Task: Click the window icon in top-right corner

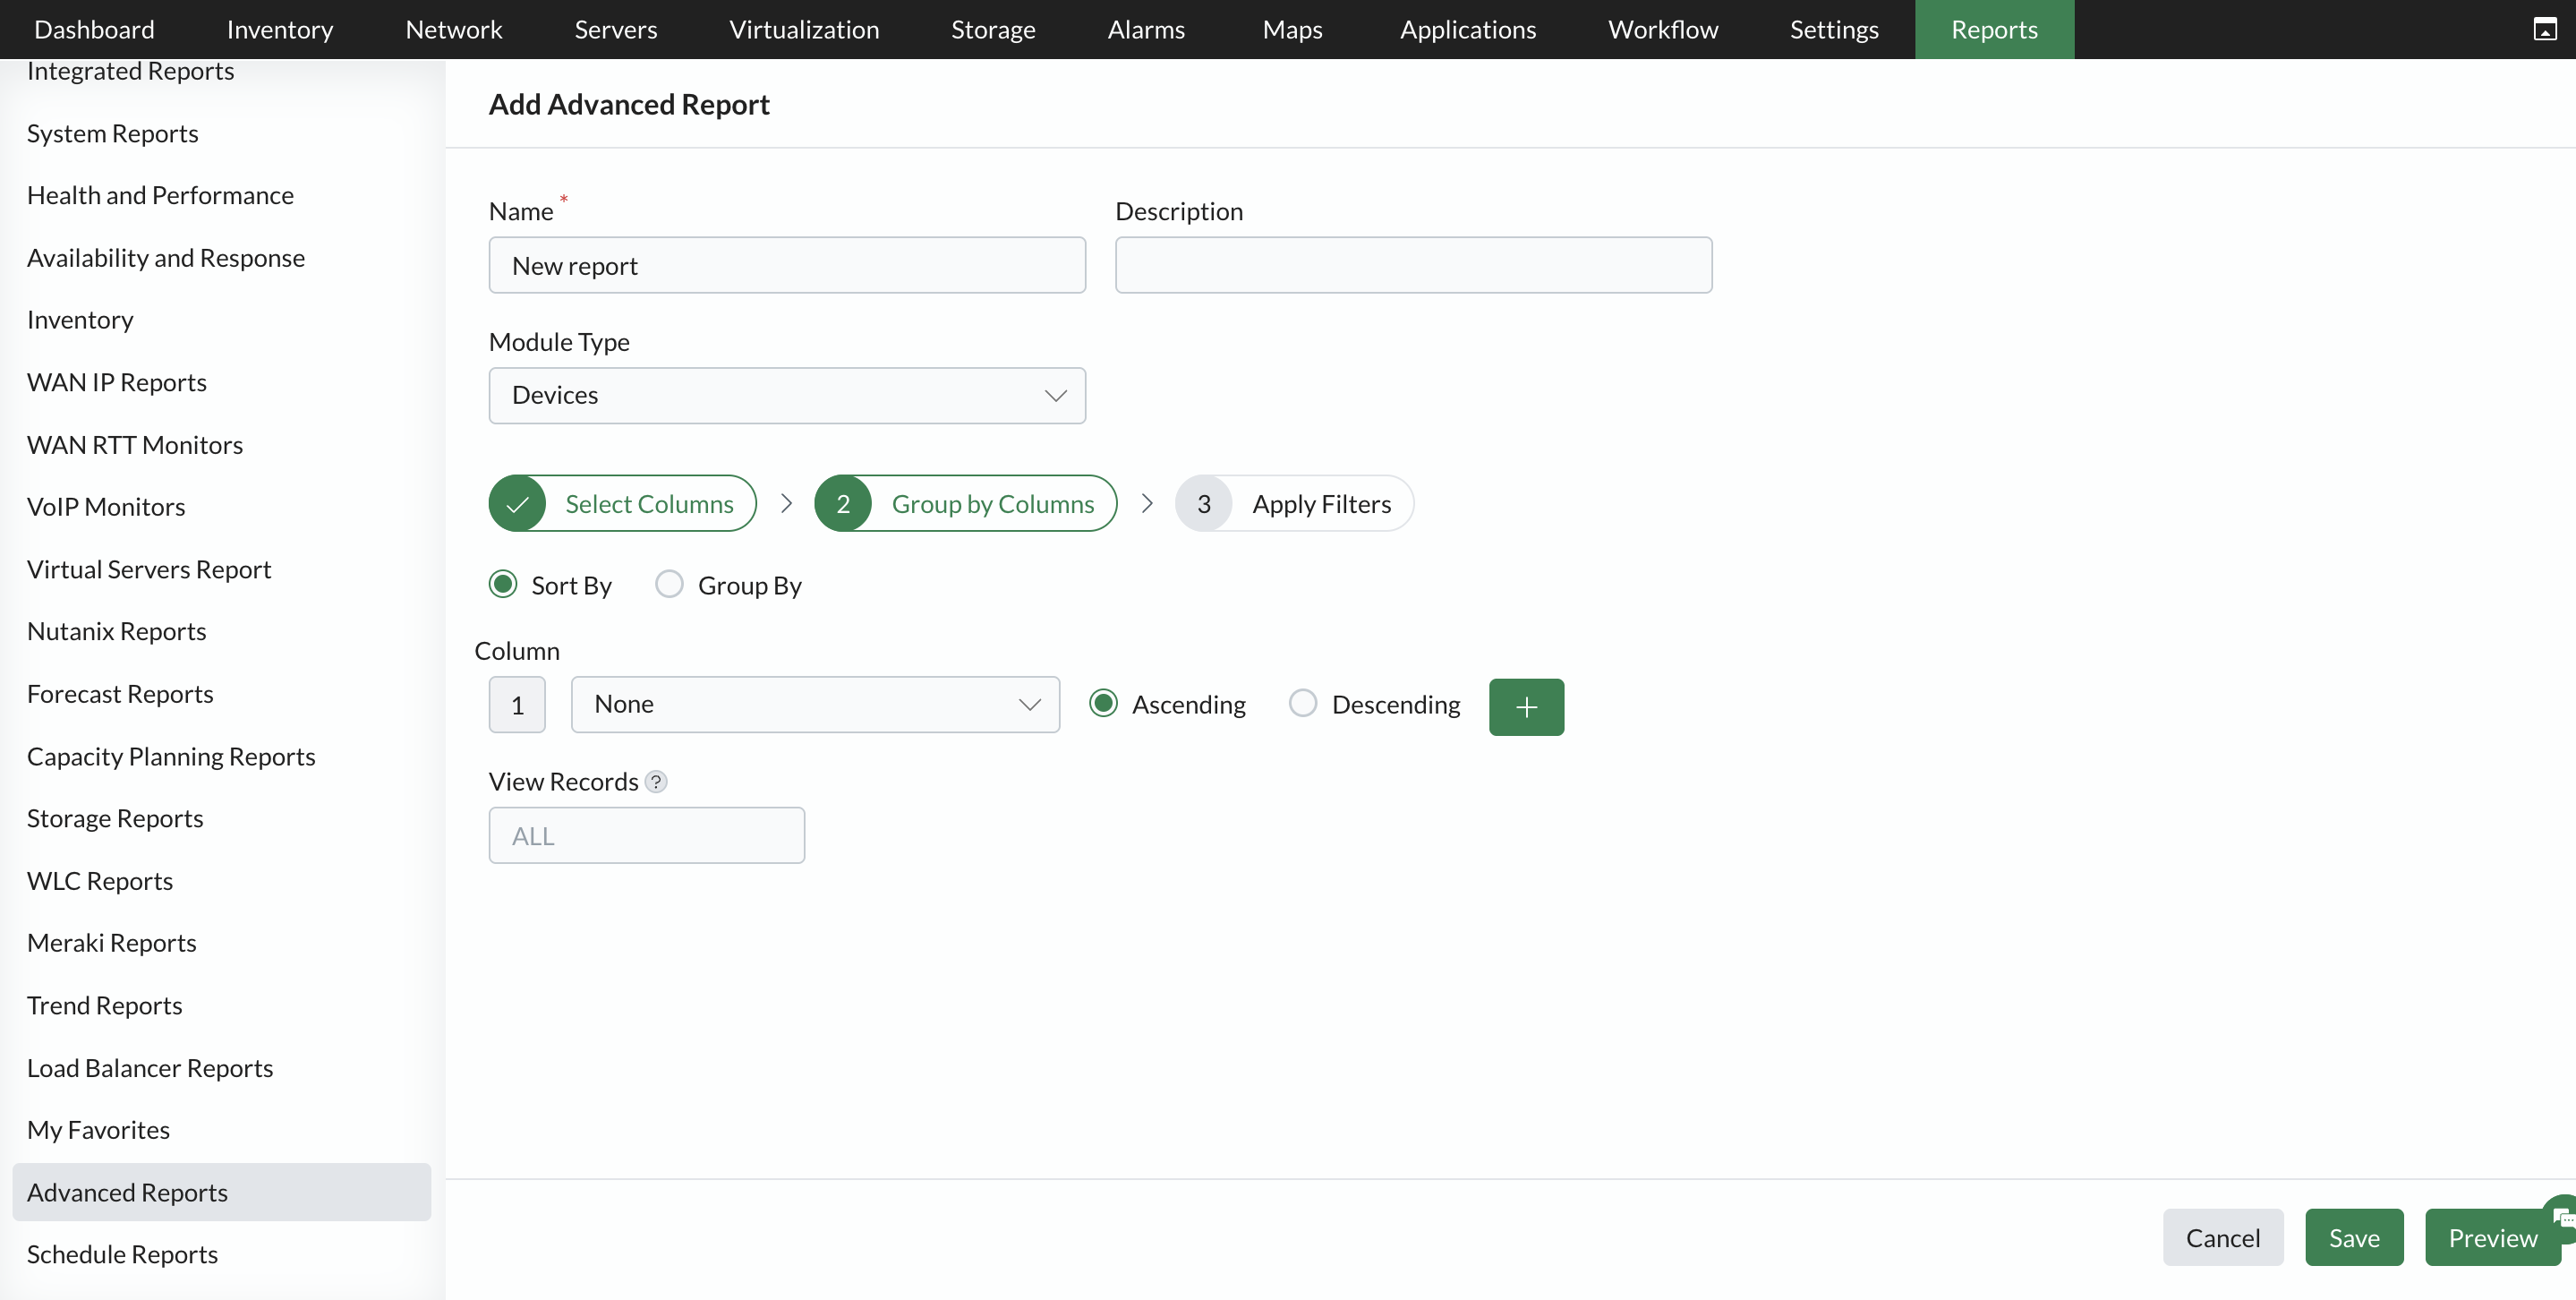Action: (2545, 29)
